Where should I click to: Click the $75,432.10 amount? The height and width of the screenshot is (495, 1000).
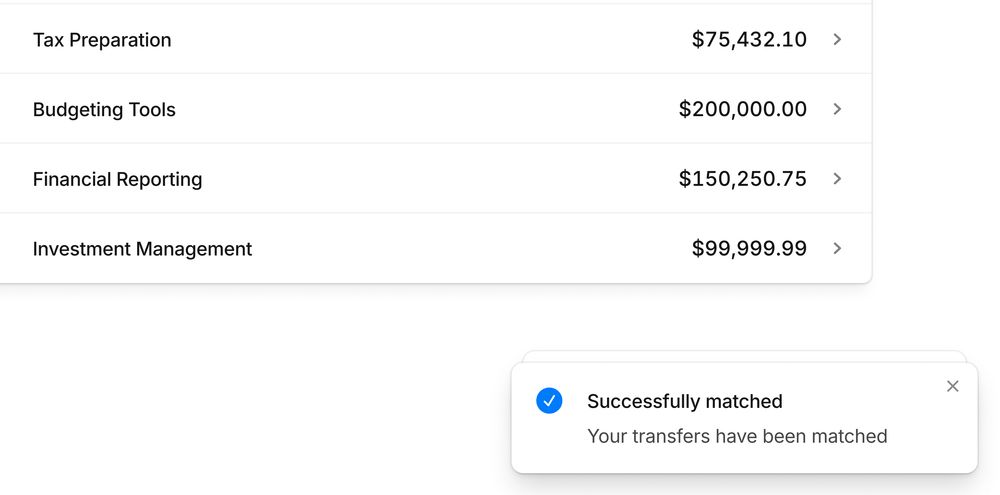pos(749,40)
